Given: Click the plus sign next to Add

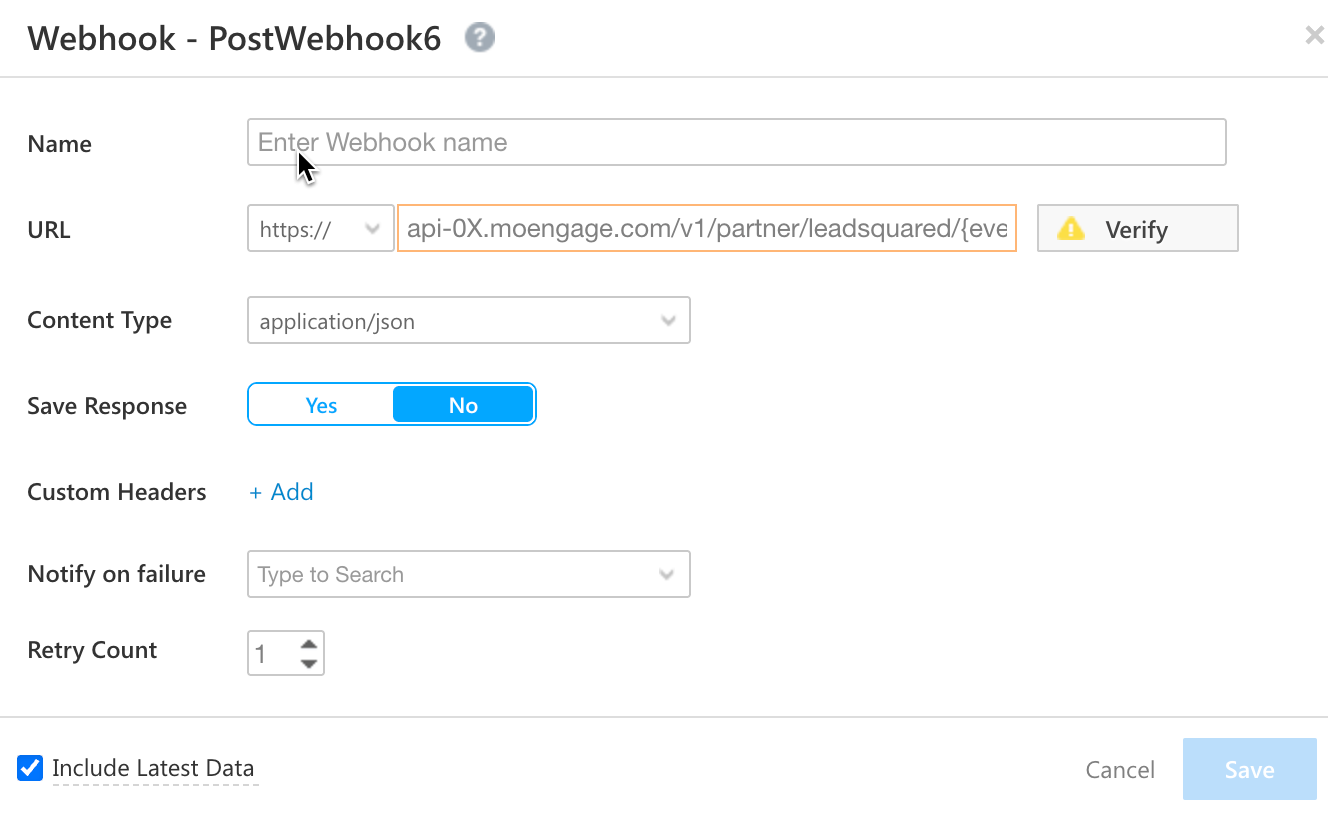Looking at the screenshot, I should point(256,492).
